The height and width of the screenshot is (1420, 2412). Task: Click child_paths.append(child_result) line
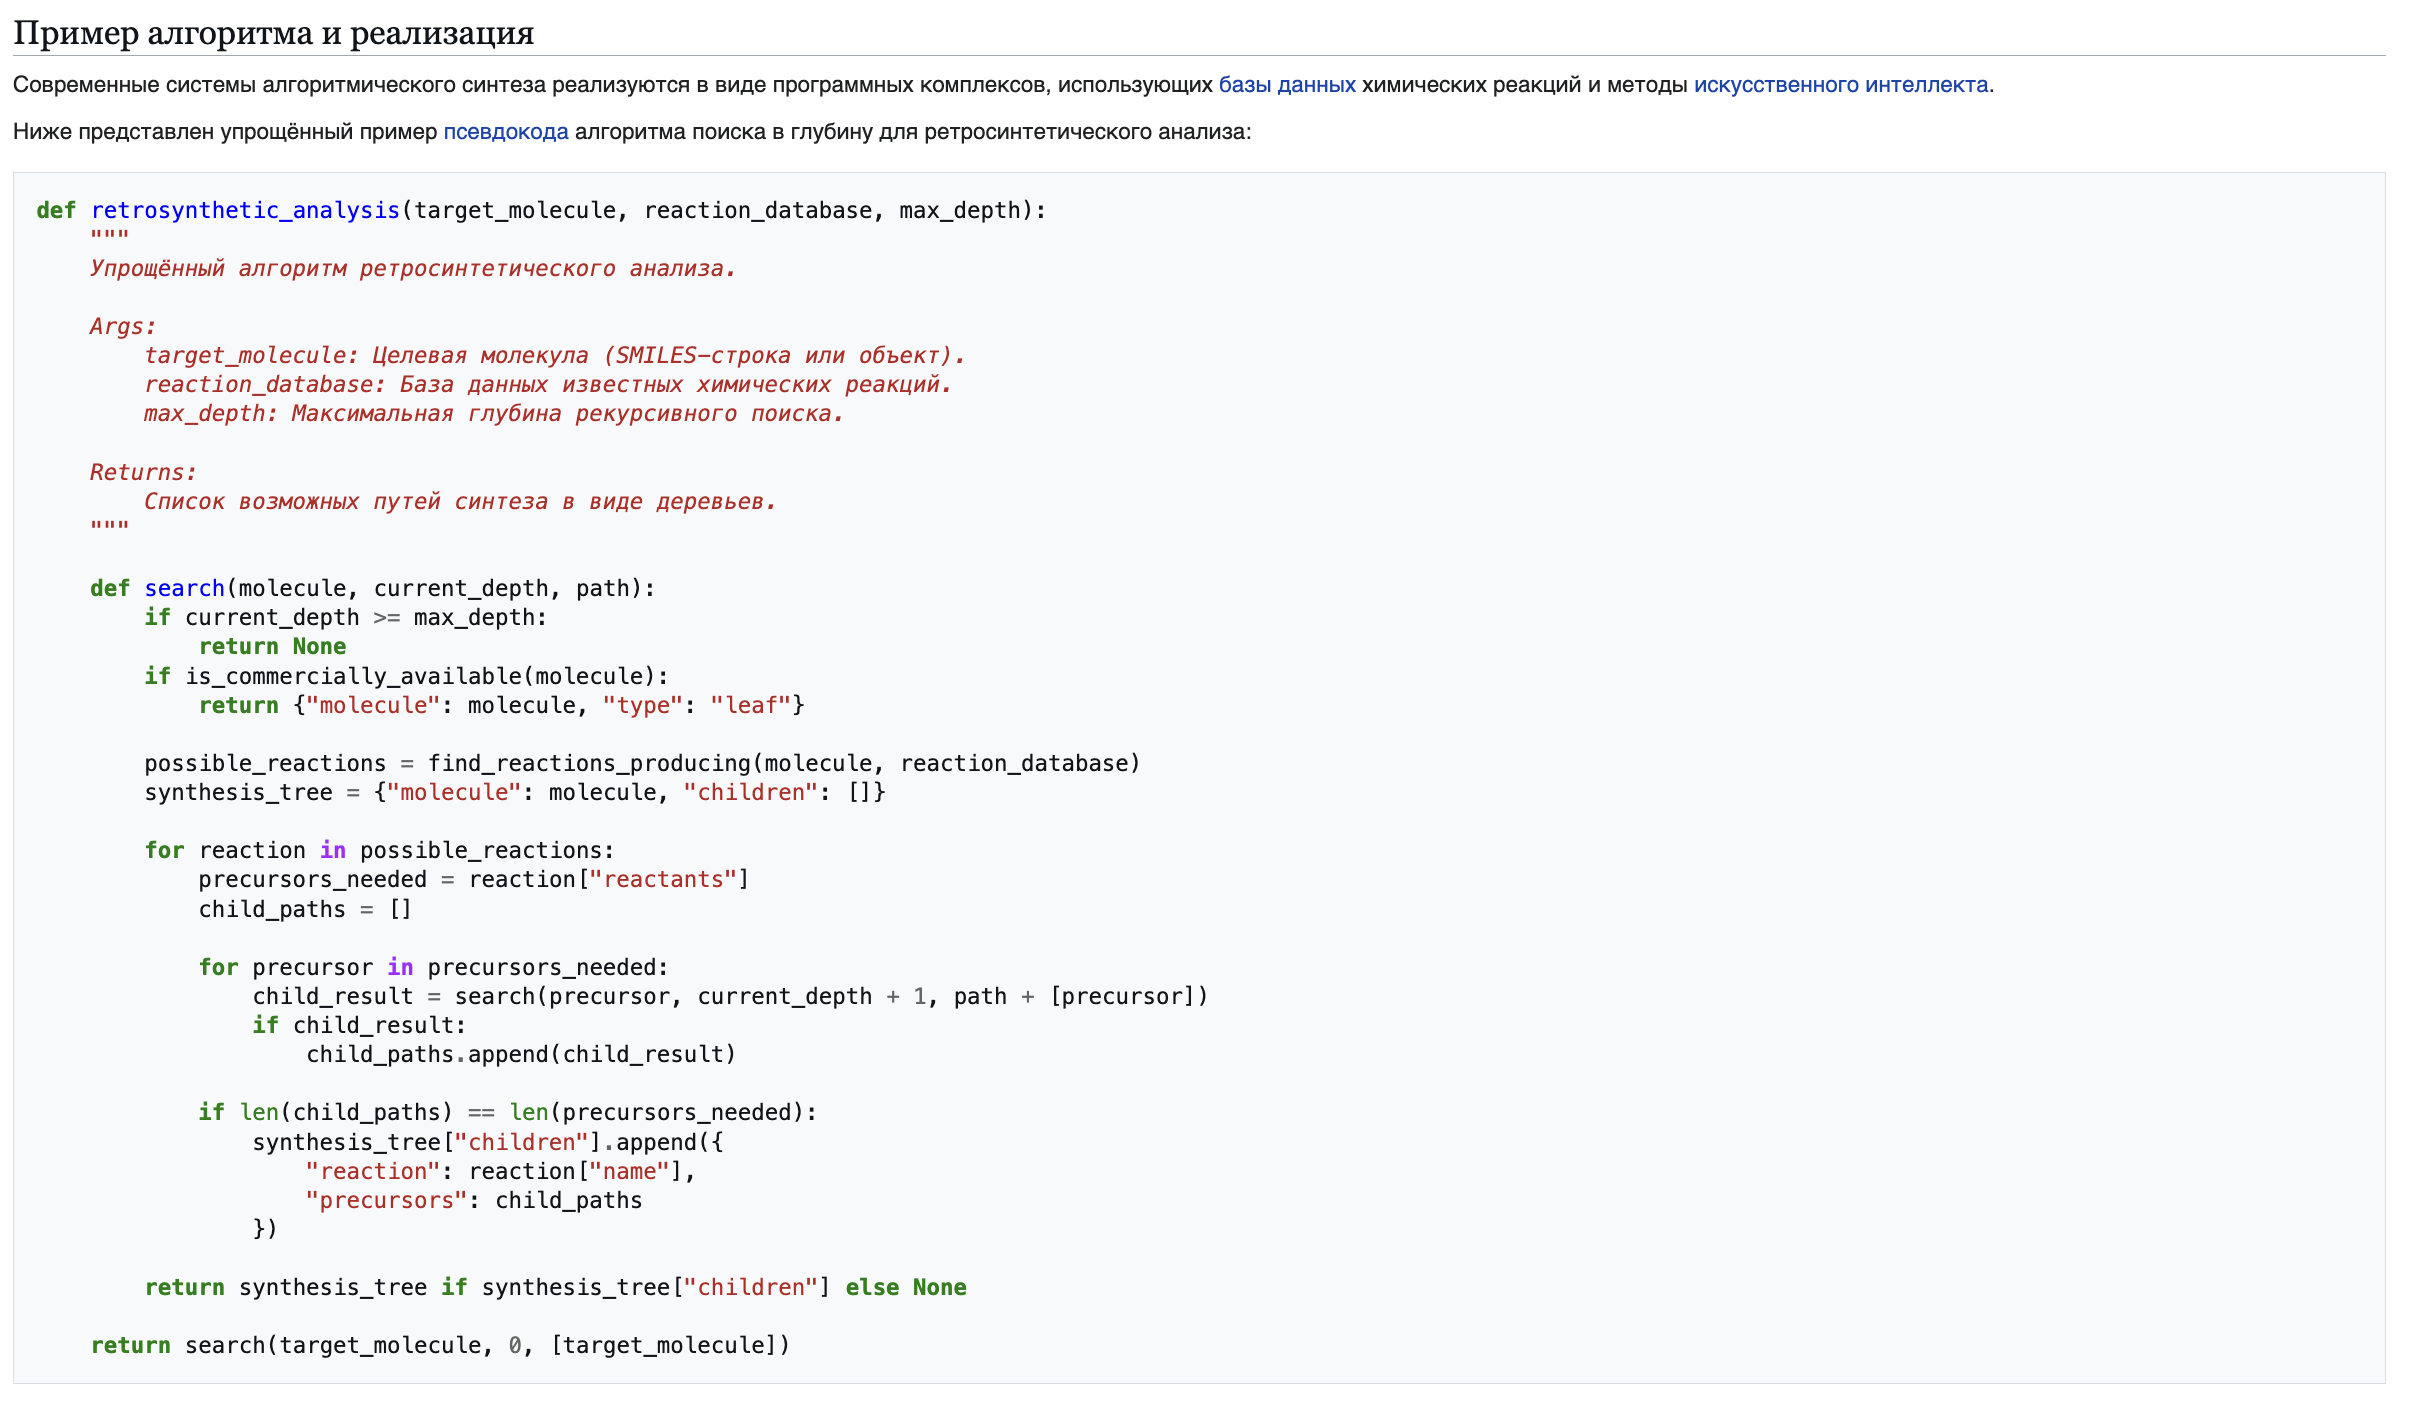(520, 1054)
